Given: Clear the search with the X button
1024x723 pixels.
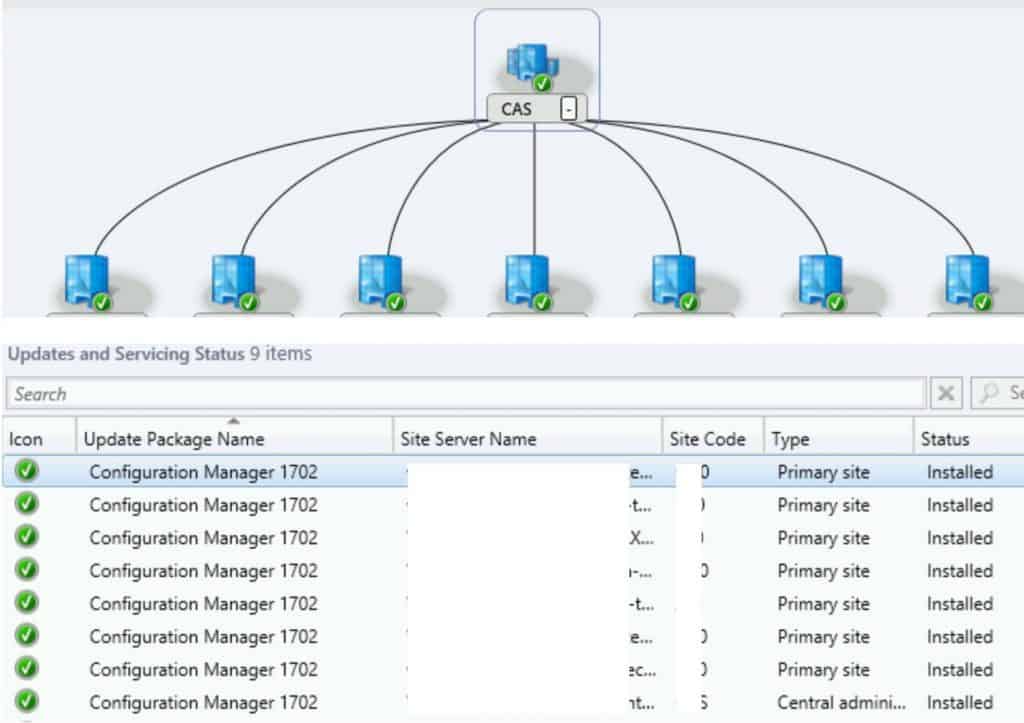Looking at the screenshot, I should pos(946,393).
